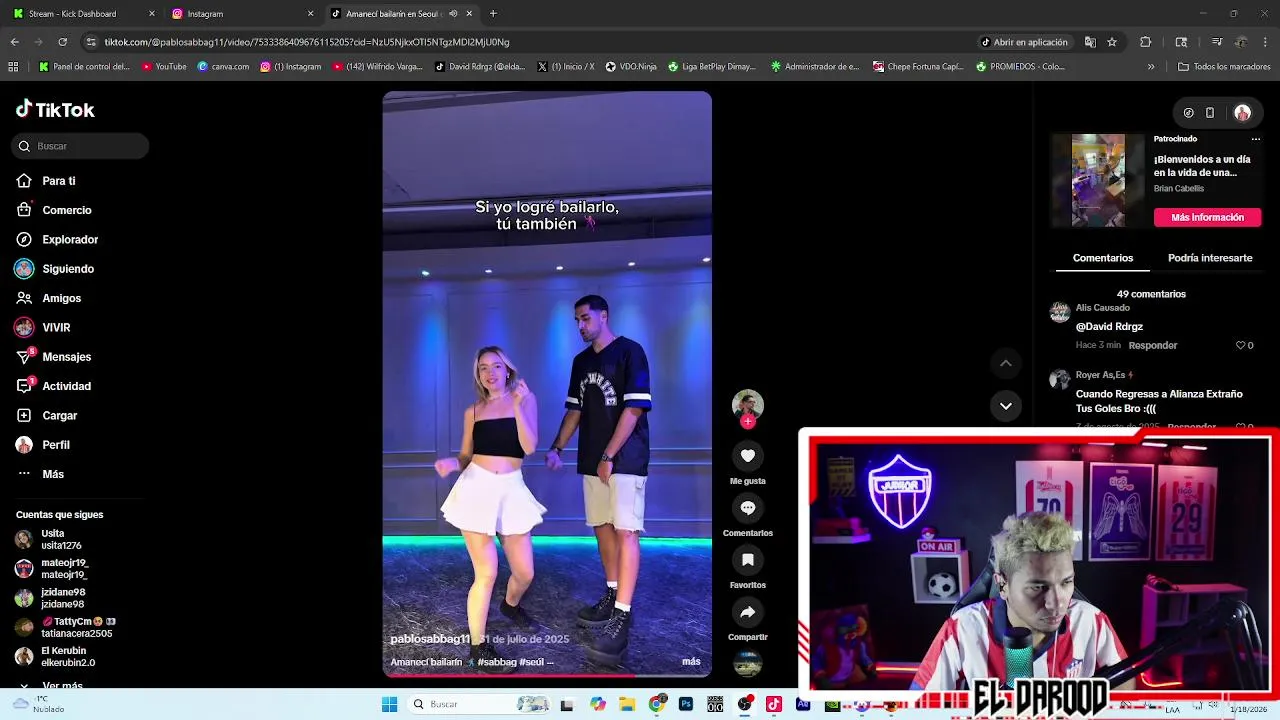Click the phone app icon top right
The image size is (1280, 720).
coord(1210,113)
